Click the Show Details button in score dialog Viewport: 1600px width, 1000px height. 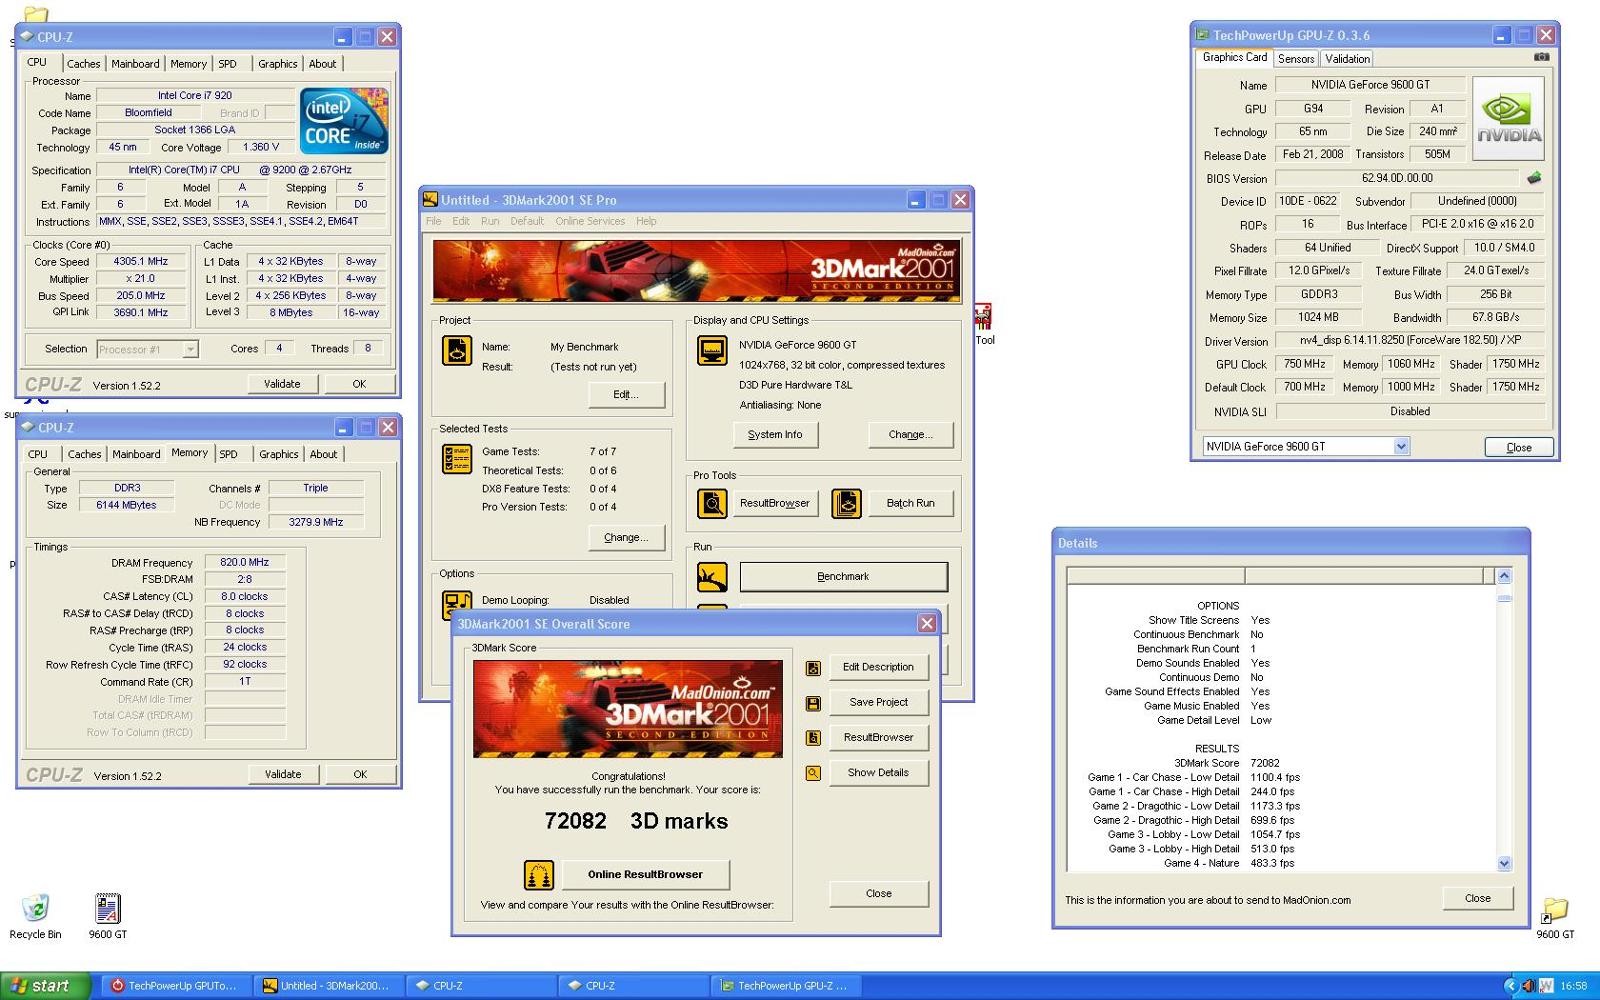point(878,773)
